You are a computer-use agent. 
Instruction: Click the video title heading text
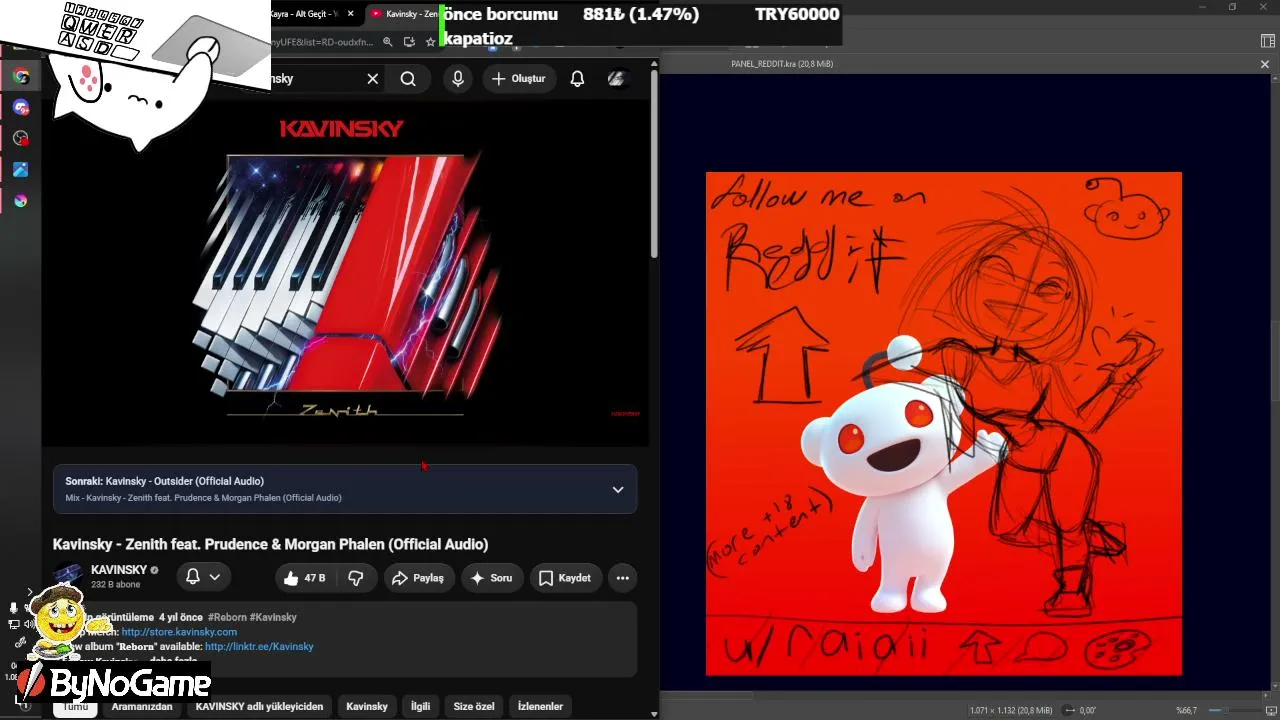[x=270, y=544]
